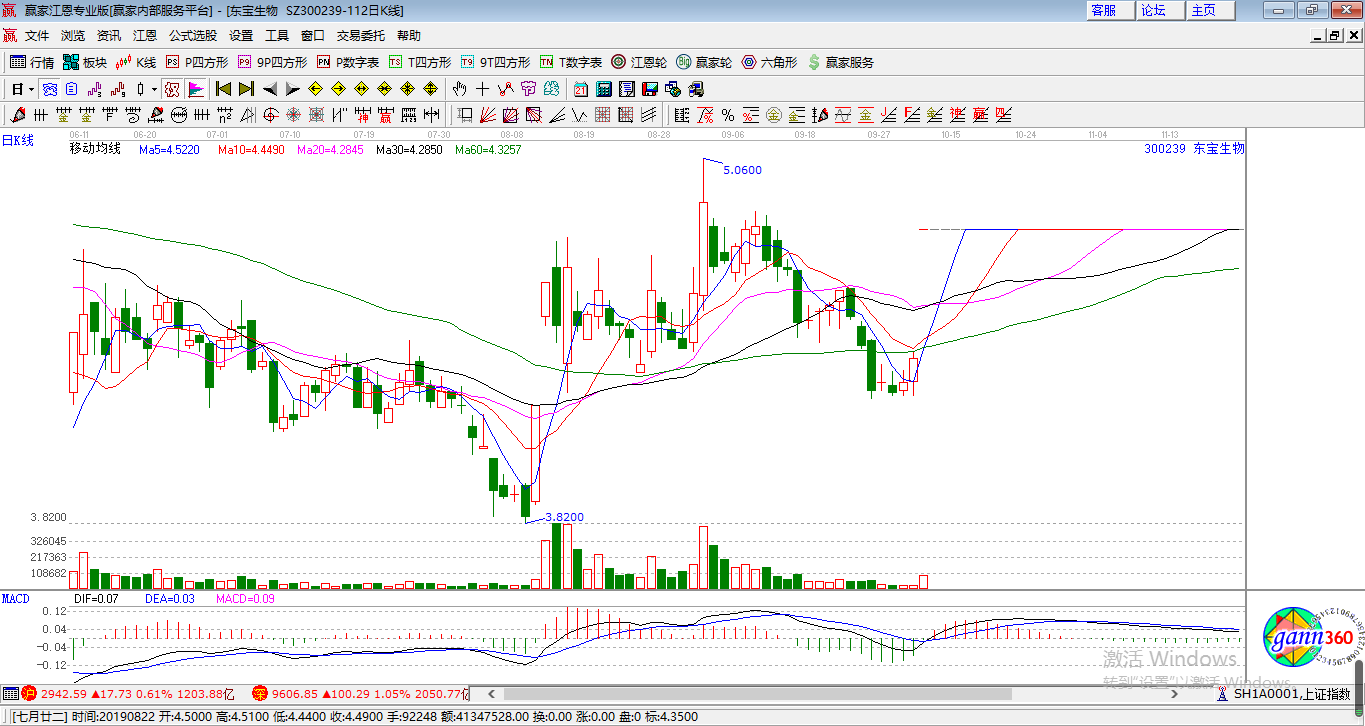Open the 帮助 menu

tap(409, 36)
